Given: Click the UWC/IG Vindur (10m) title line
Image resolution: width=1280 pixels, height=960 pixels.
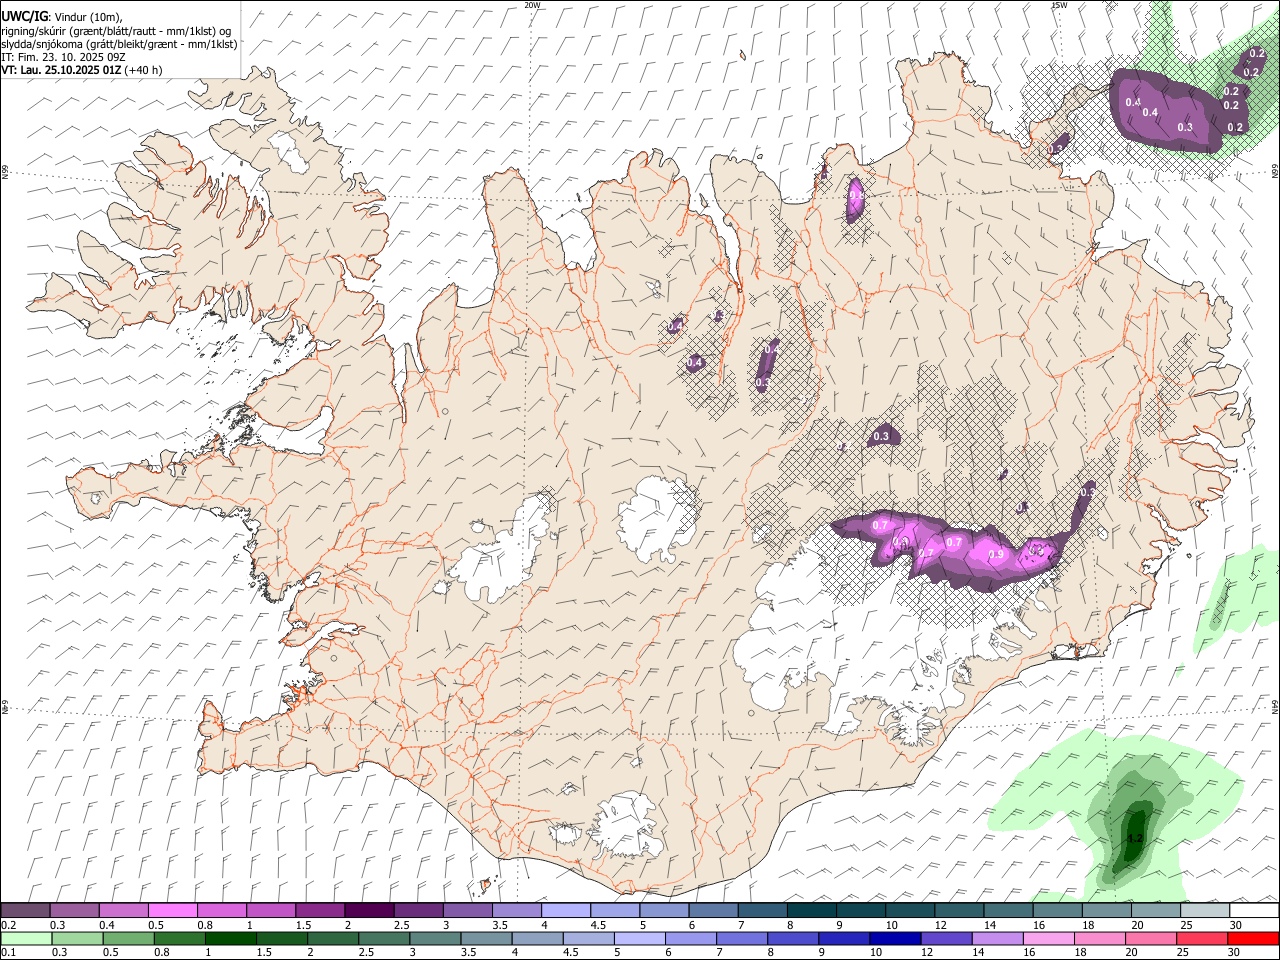Looking at the screenshot, I should click(x=61, y=16).
